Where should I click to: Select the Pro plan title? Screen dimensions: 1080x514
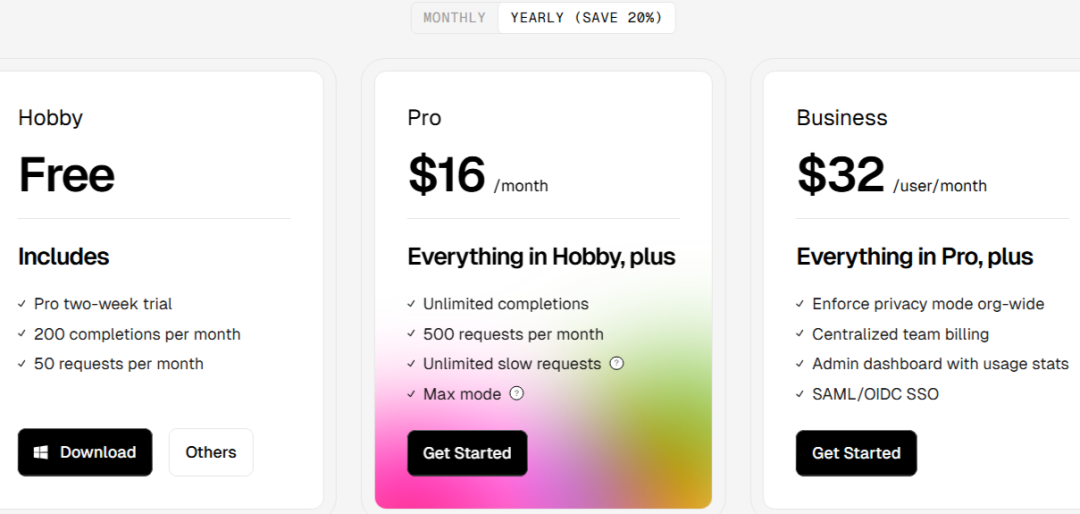point(424,118)
